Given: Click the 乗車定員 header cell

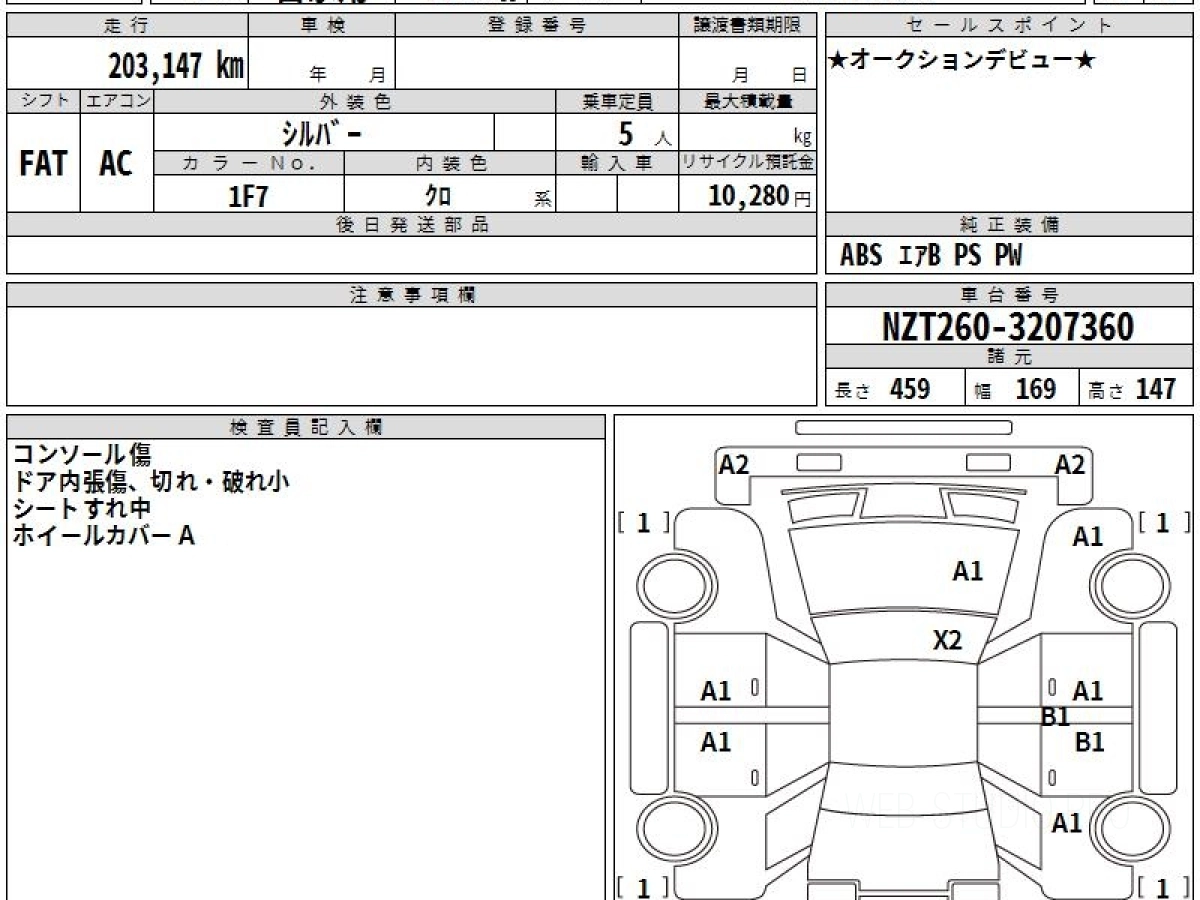Looking at the screenshot, I should (x=617, y=101).
